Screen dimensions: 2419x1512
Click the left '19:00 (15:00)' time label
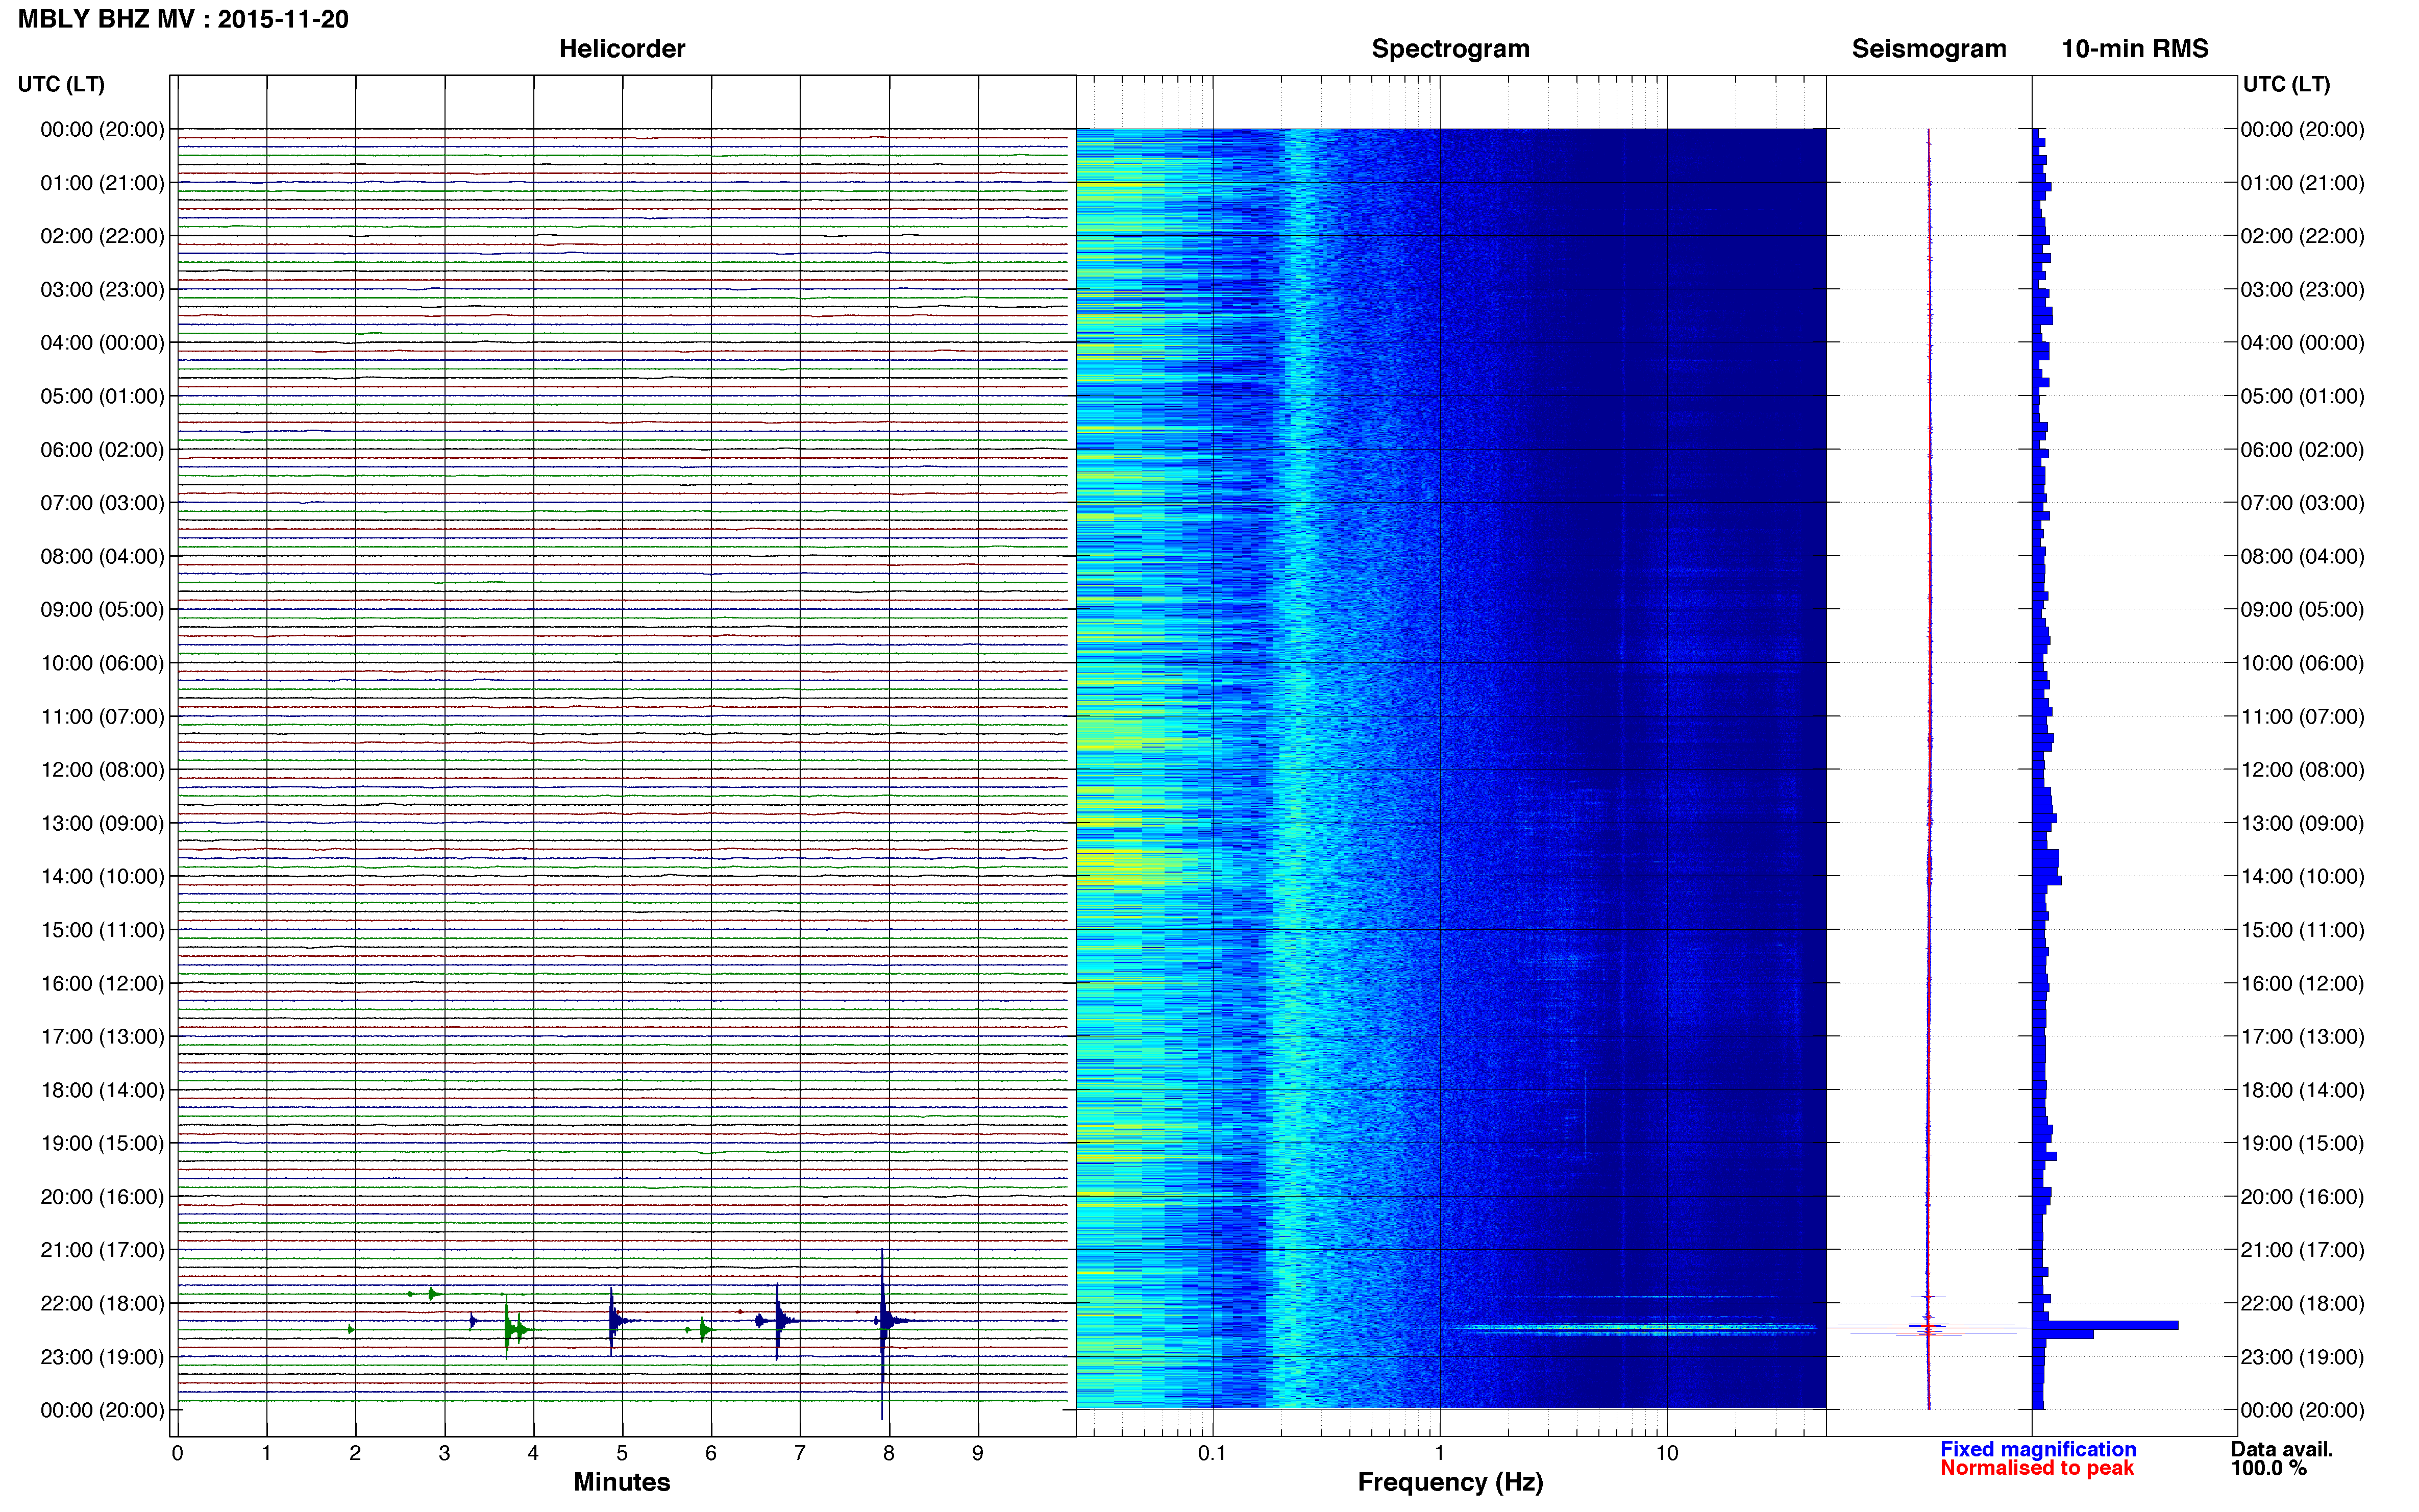pos(102,1143)
